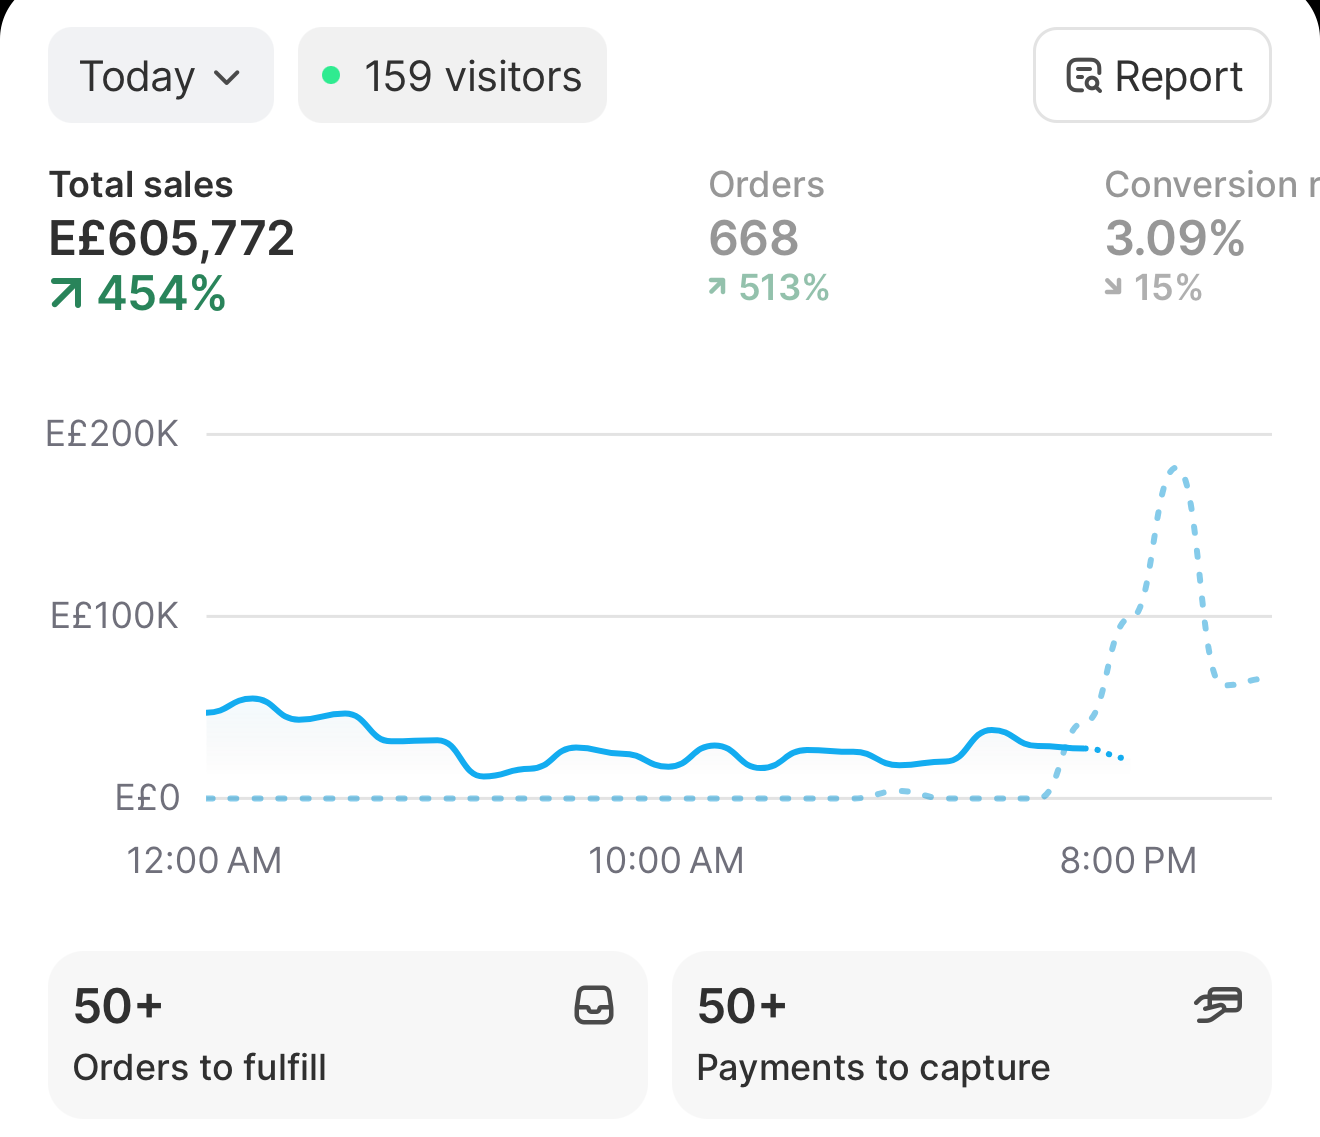Click the Conversion 15% down arrow
The width and height of the screenshot is (1320, 1137).
point(1113,288)
